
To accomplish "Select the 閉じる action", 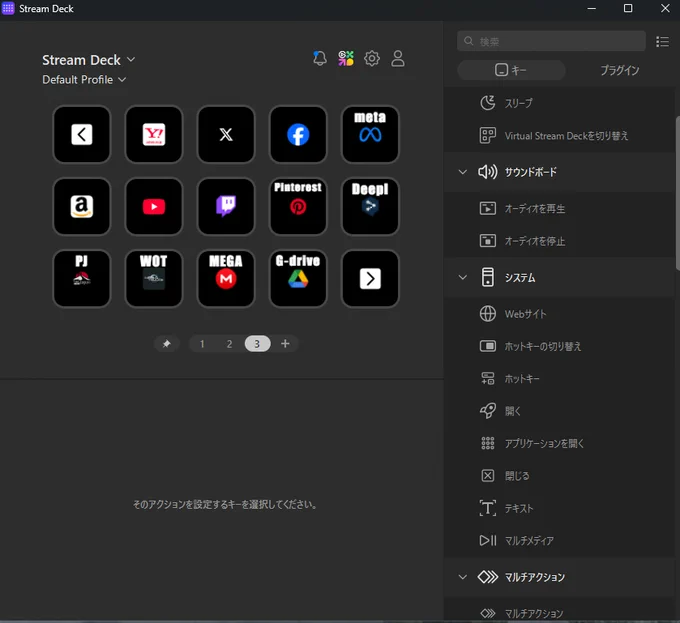I will (559, 476).
